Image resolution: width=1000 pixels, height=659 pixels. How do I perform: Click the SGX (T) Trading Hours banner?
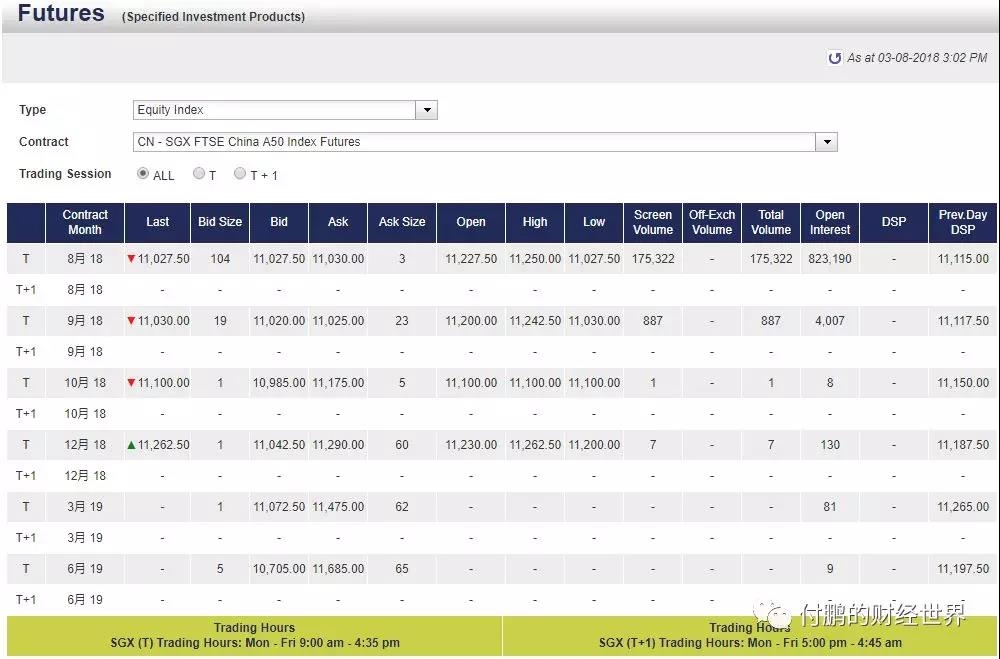[255, 636]
